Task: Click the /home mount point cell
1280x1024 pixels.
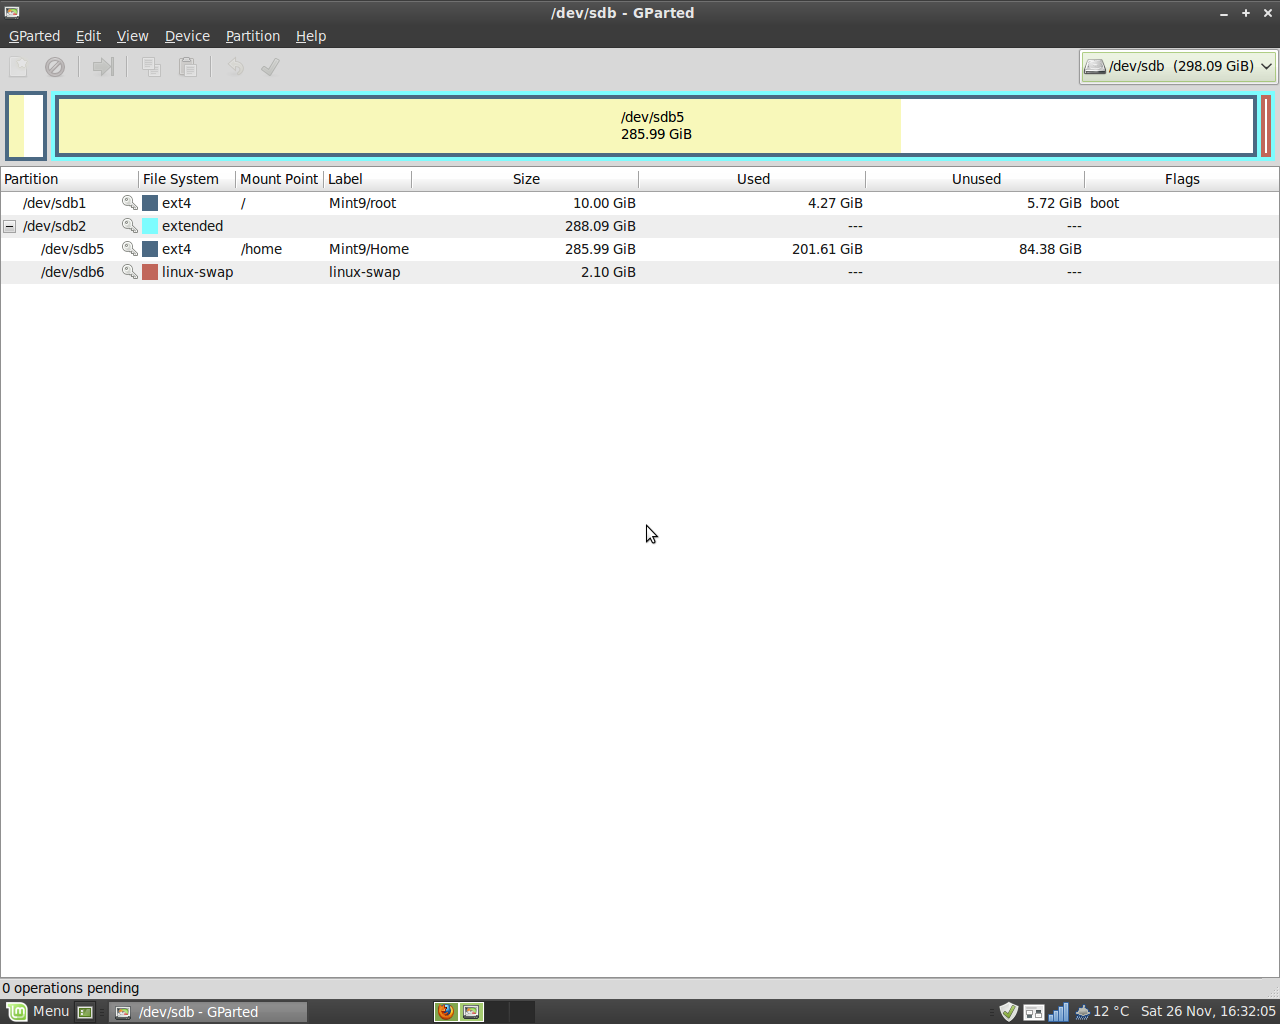Action: coord(261,249)
